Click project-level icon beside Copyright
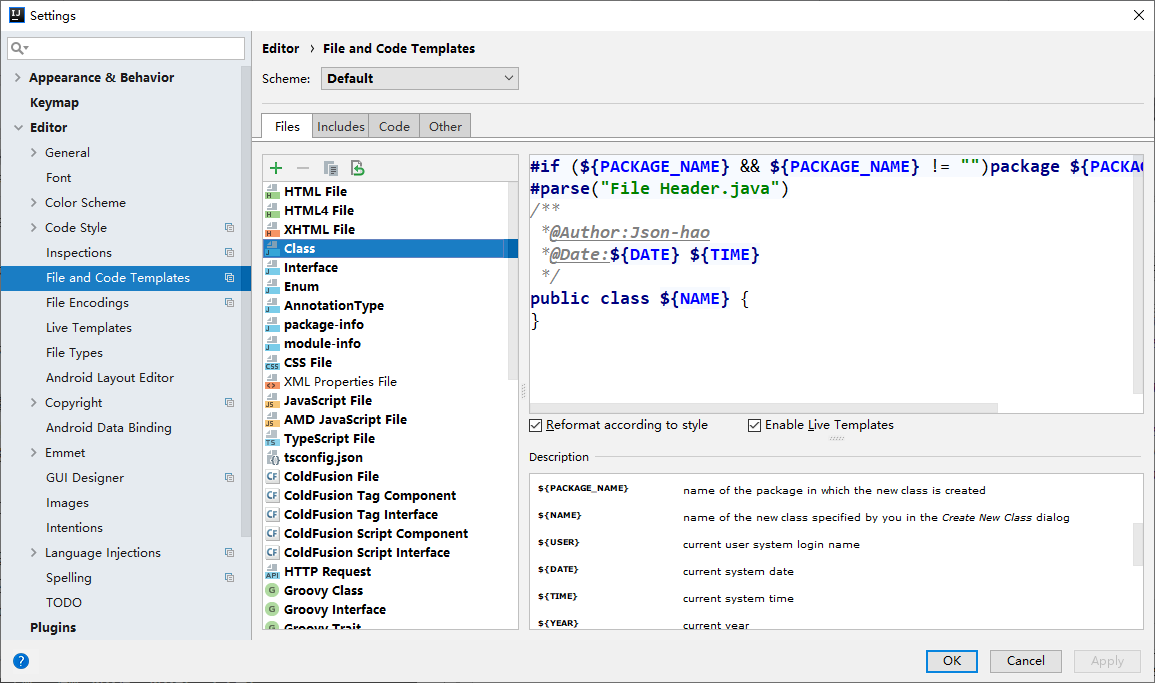 (x=229, y=402)
